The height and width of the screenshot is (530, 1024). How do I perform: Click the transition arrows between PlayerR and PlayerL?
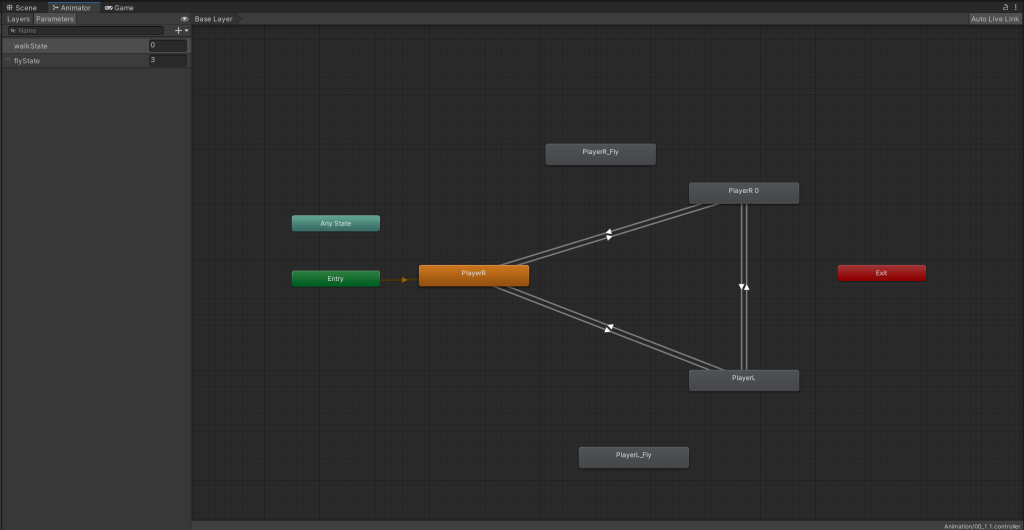[608, 328]
